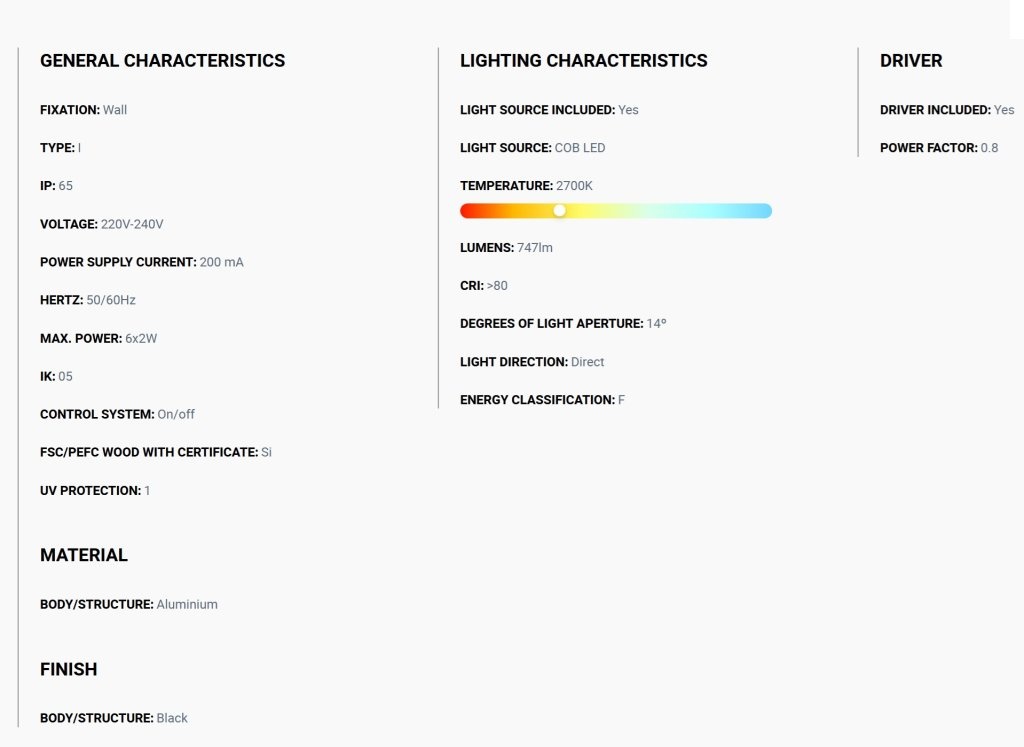Viewport: 1024px width, 747px height.
Task: Click the Driver section heading
Action: coord(911,61)
